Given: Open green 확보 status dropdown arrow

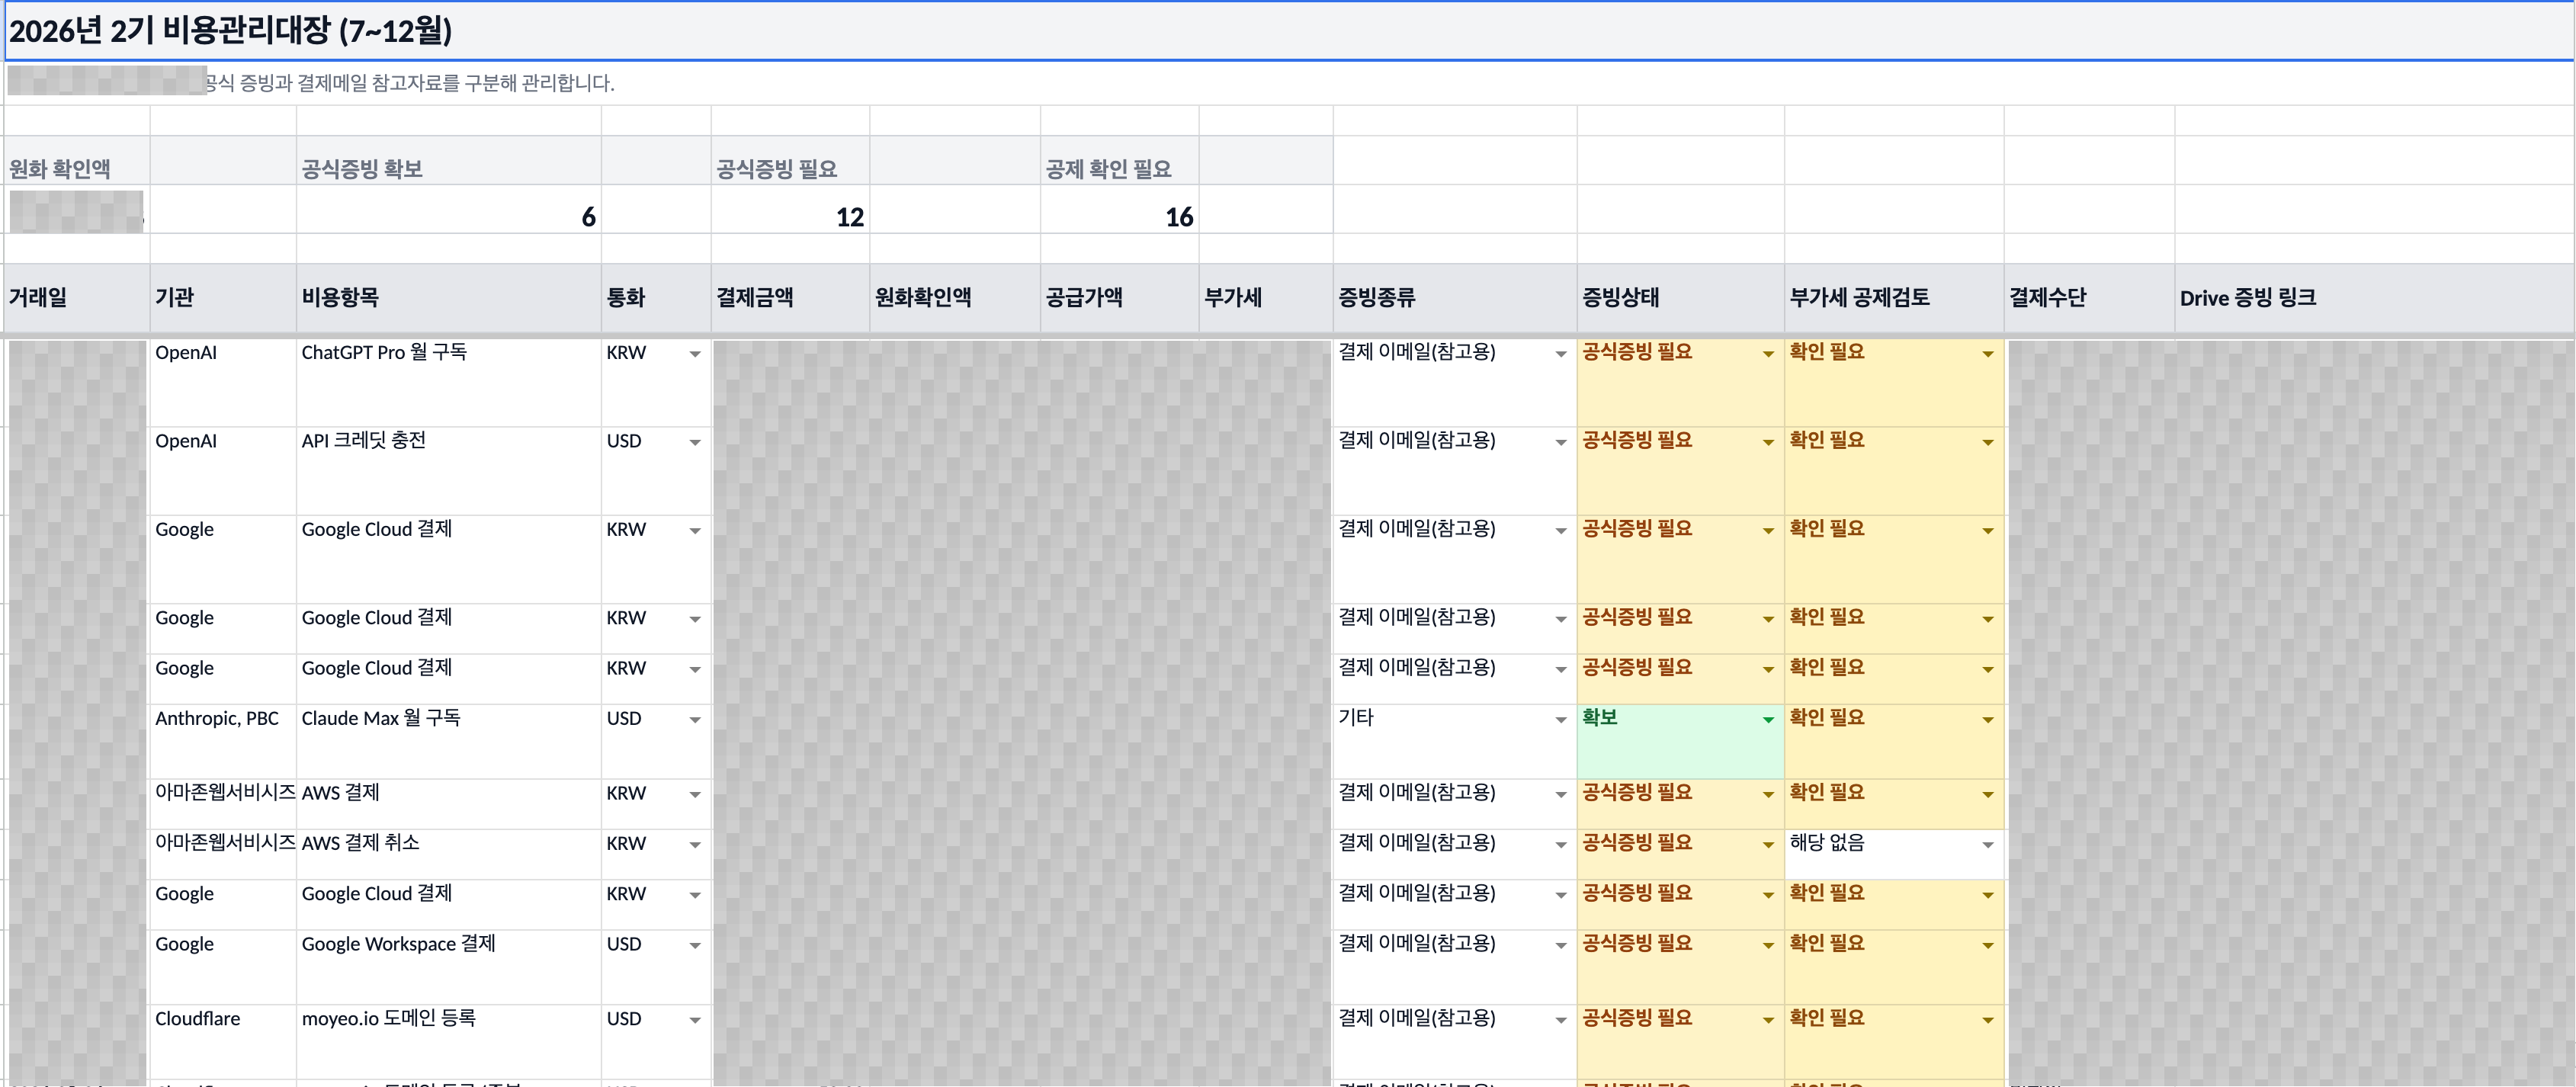Looking at the screenshot, I should coord(1767,720).
